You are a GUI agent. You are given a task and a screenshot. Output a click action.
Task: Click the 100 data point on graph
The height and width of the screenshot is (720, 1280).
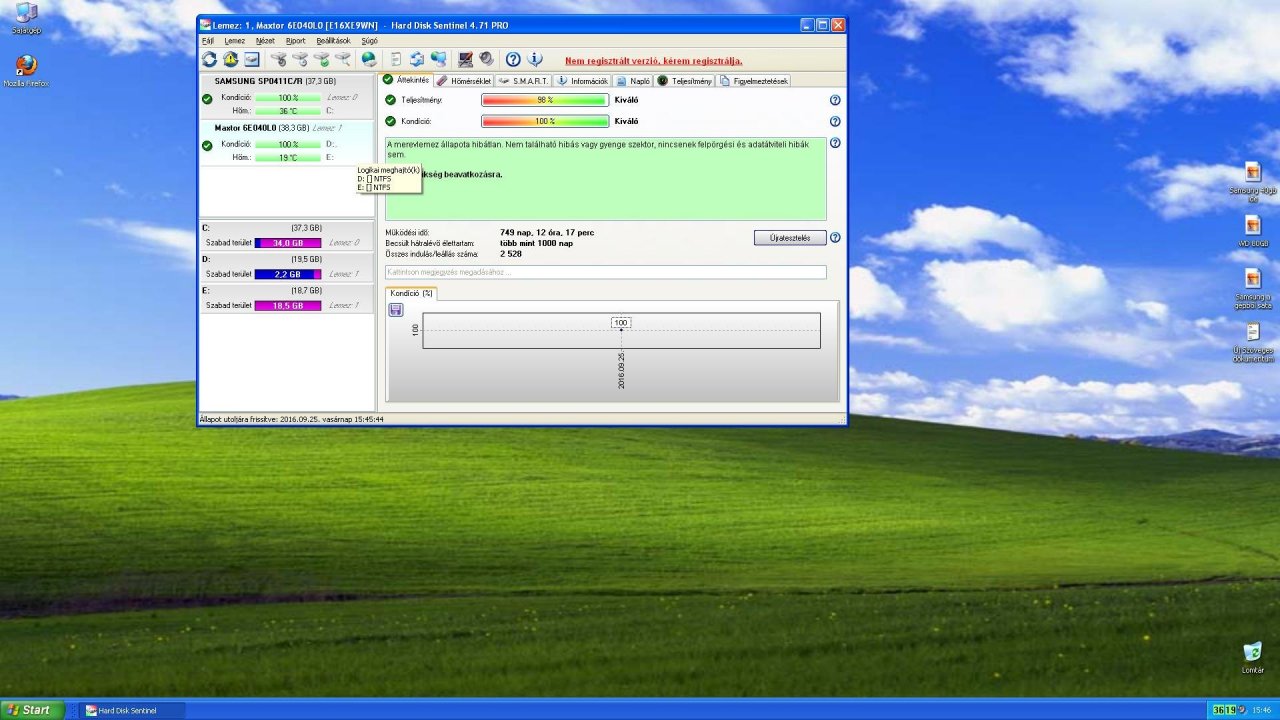click(621, 323)
